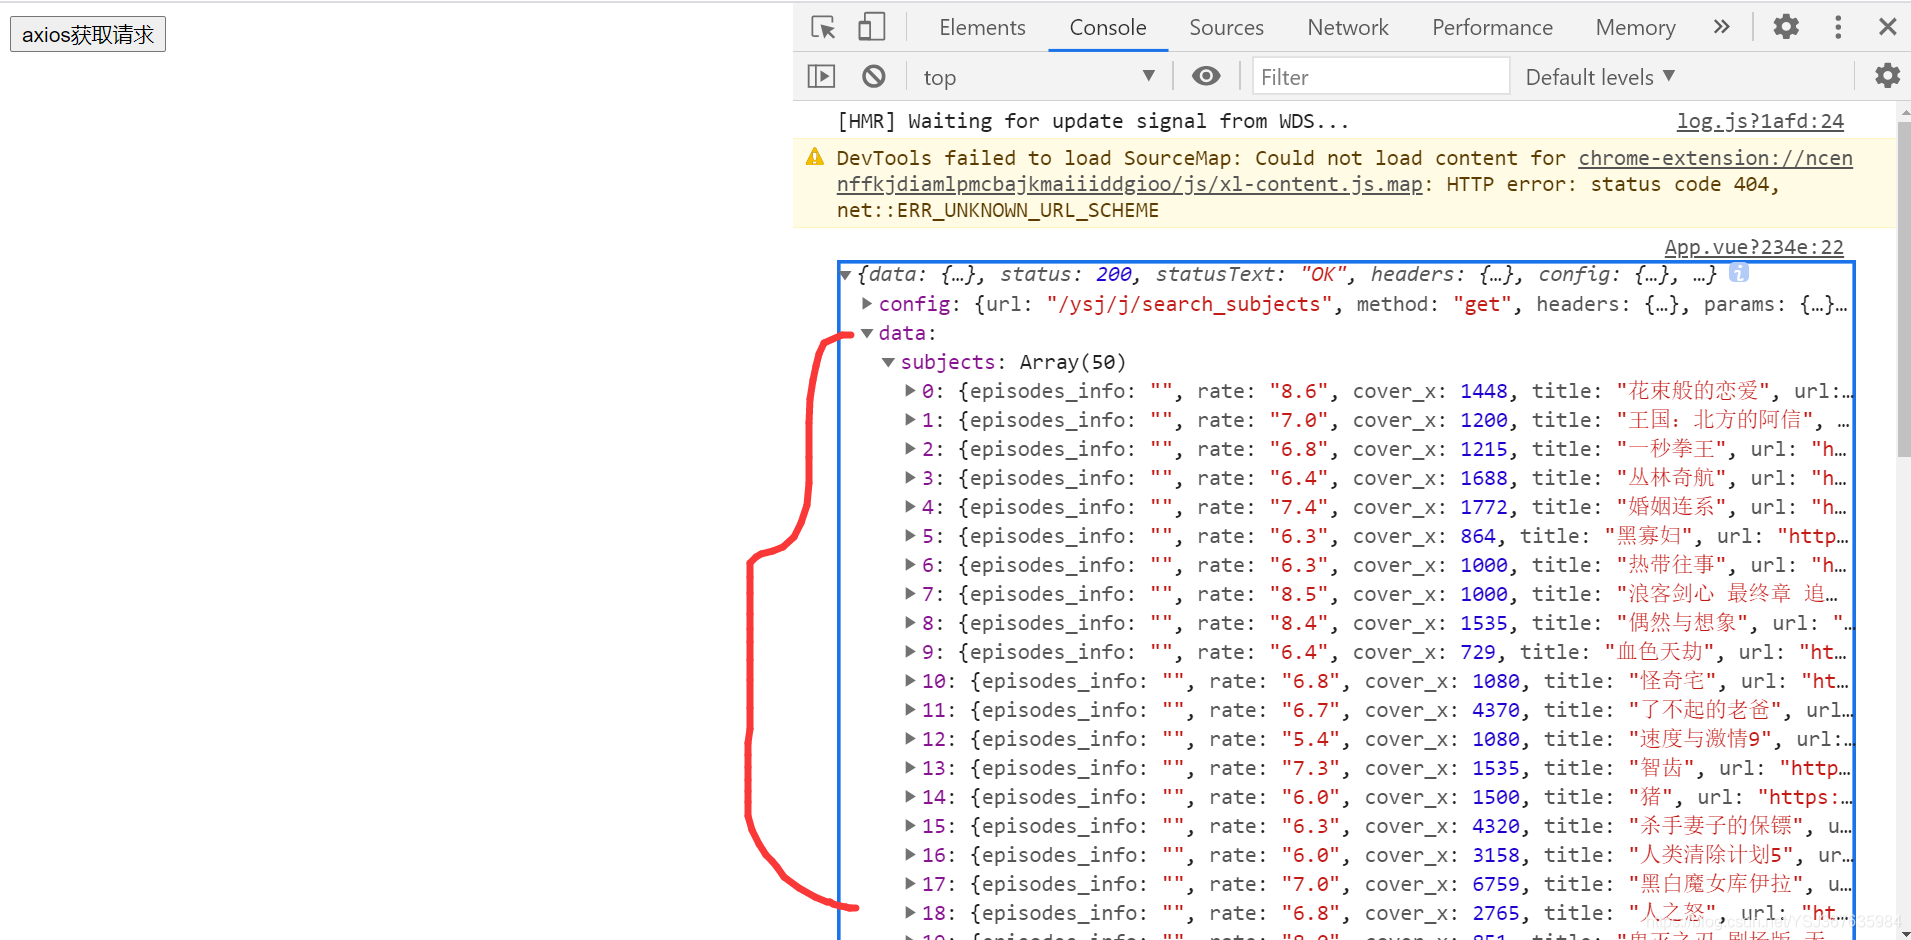Expand array item 1 titled 王国：北方的阿信
The width and height of the screenshot is (1911, 940).
coord(910,420)
